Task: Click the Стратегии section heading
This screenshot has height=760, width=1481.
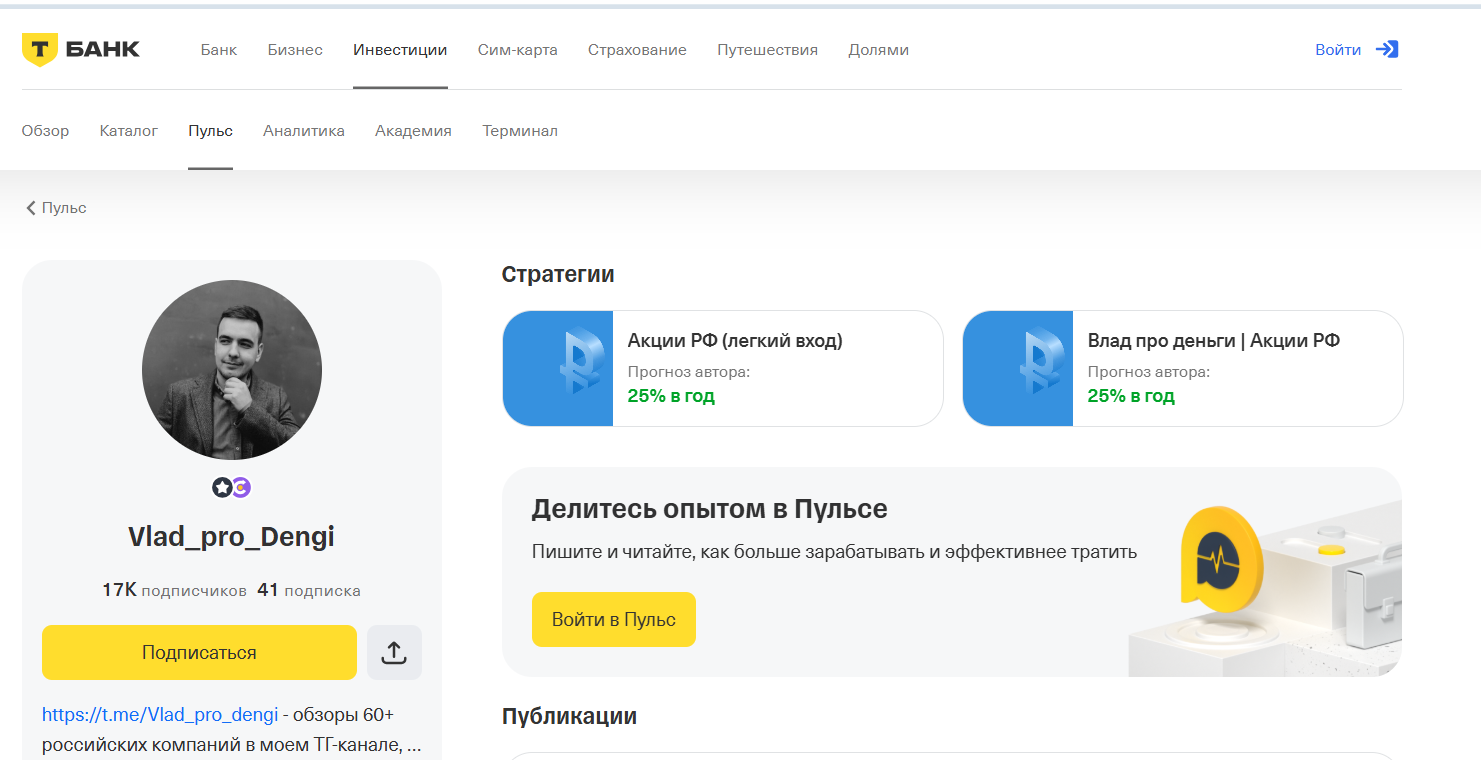Action: [x=558, y=274]
